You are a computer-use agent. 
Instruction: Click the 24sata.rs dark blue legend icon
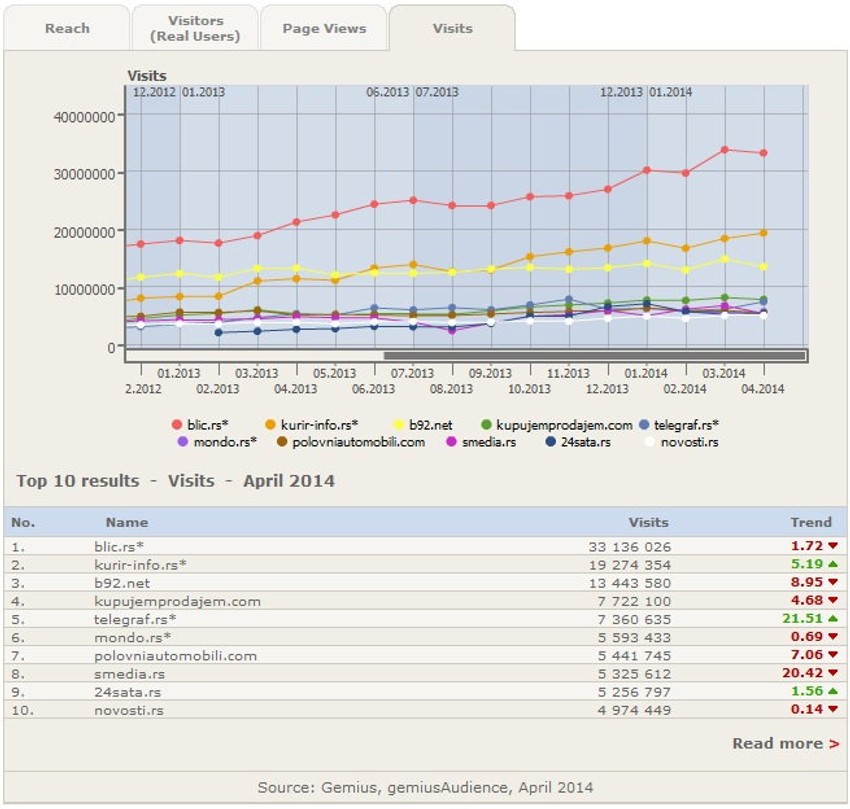point(550,441)
